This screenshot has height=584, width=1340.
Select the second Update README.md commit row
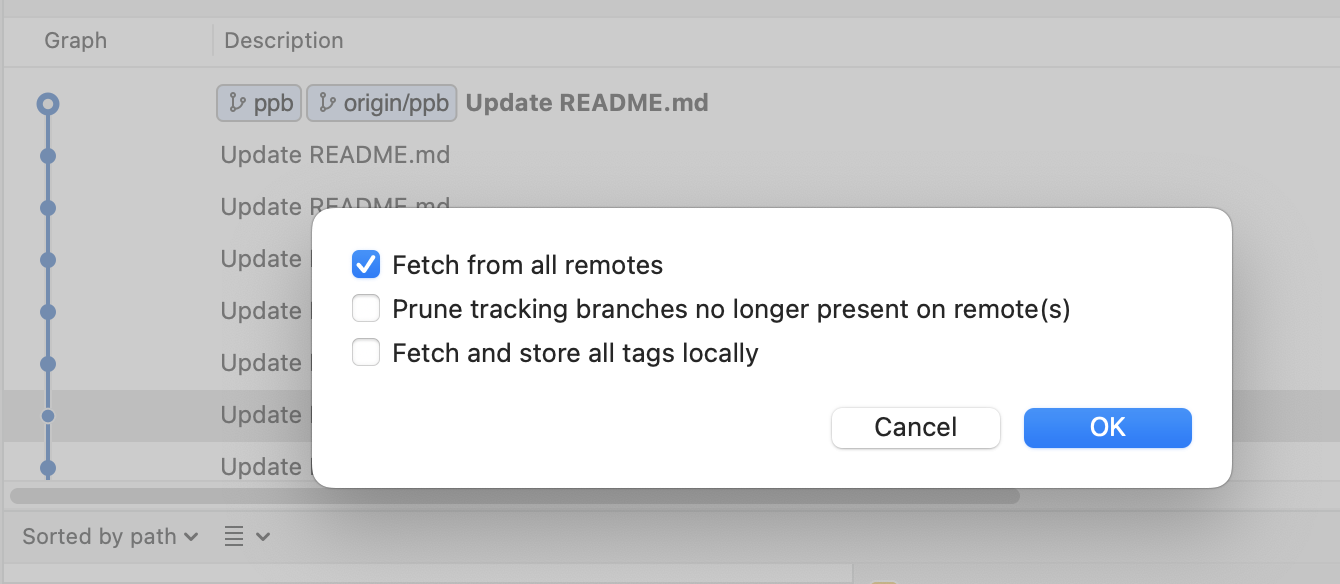(x=335, y=155)
